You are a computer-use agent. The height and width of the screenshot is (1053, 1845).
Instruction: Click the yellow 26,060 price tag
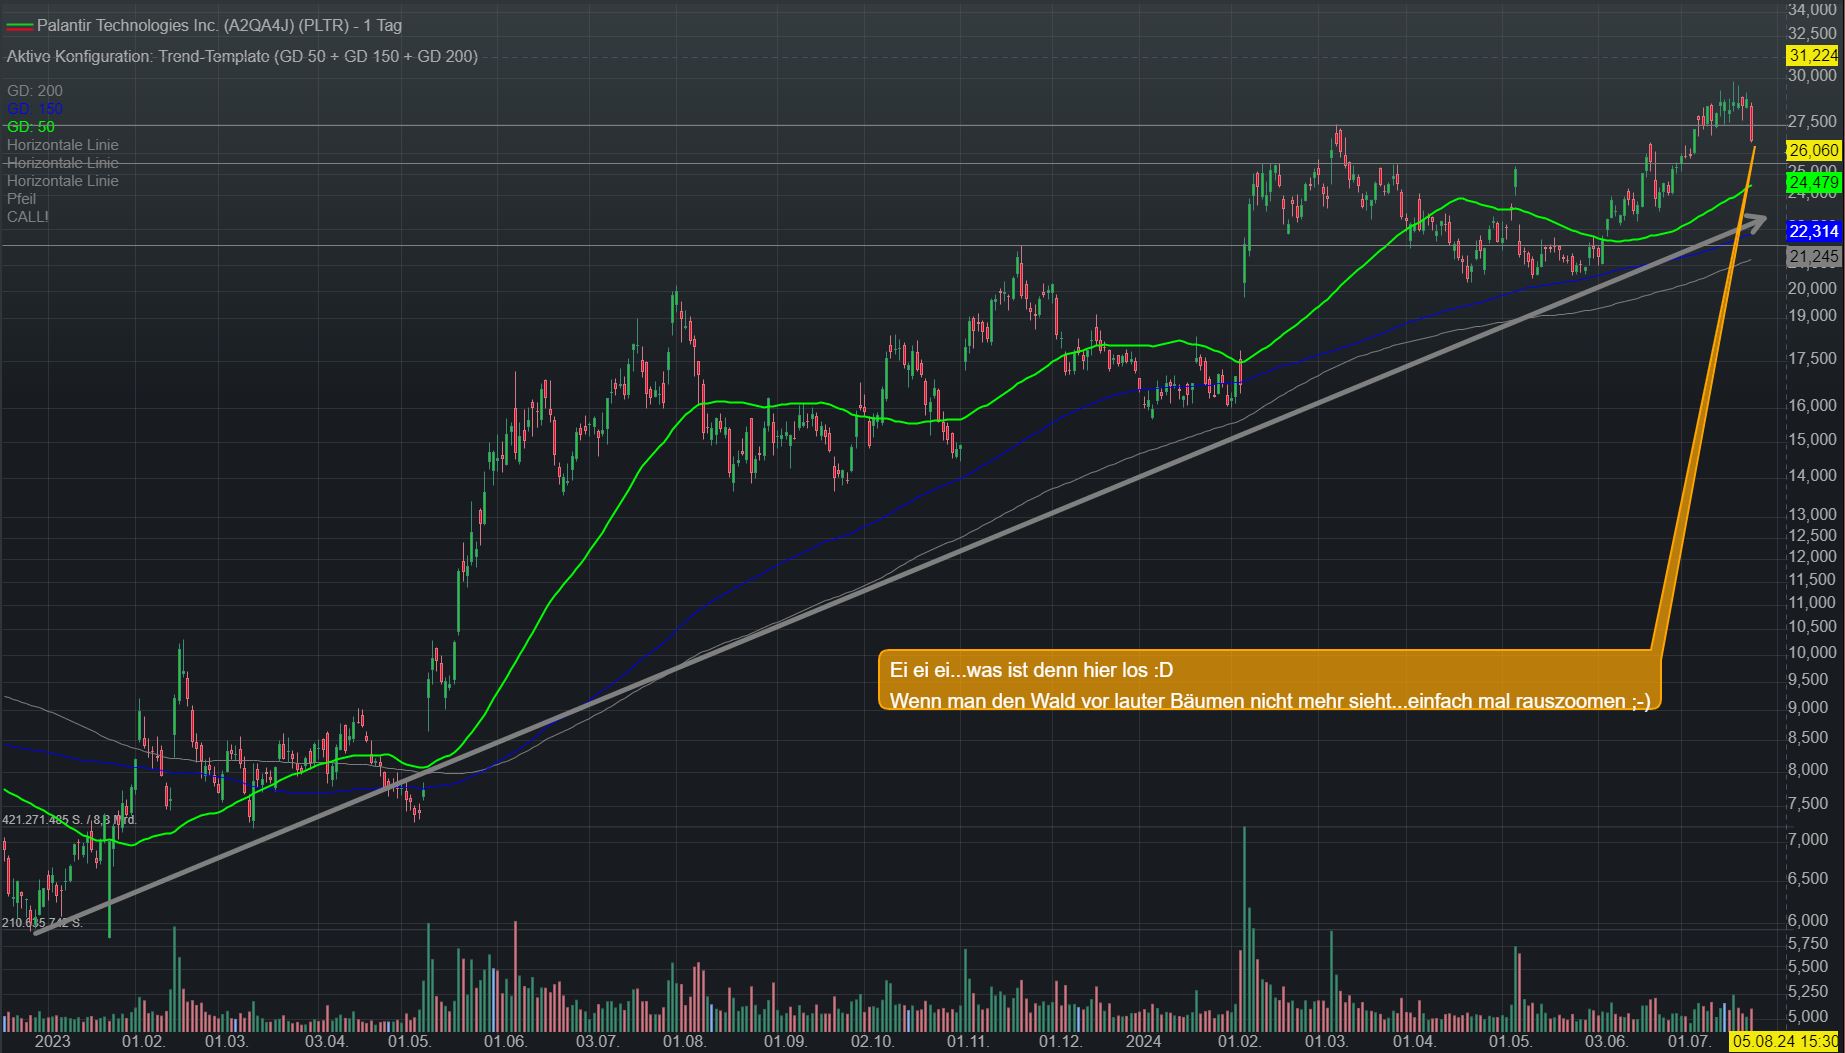(1813, 150)
